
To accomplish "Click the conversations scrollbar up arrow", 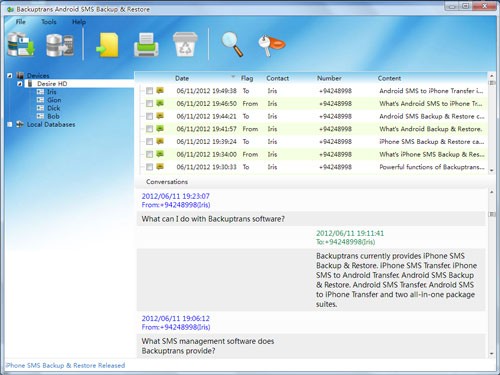I will 492,192.
